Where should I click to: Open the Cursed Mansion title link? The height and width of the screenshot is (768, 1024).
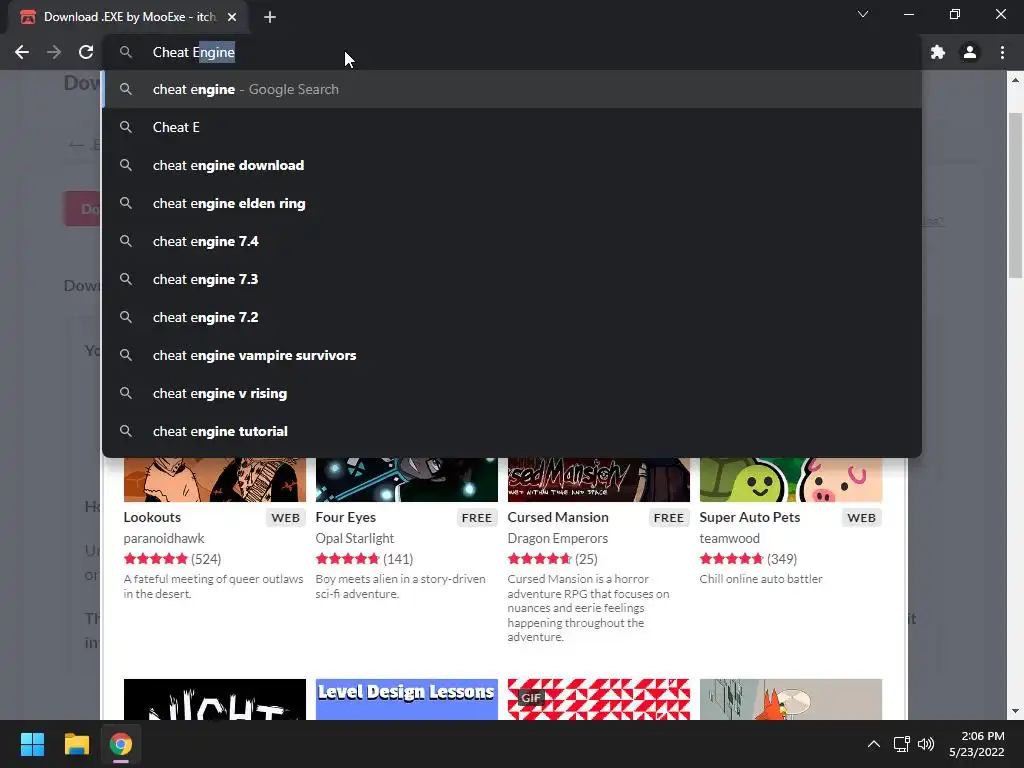(558, 517)
